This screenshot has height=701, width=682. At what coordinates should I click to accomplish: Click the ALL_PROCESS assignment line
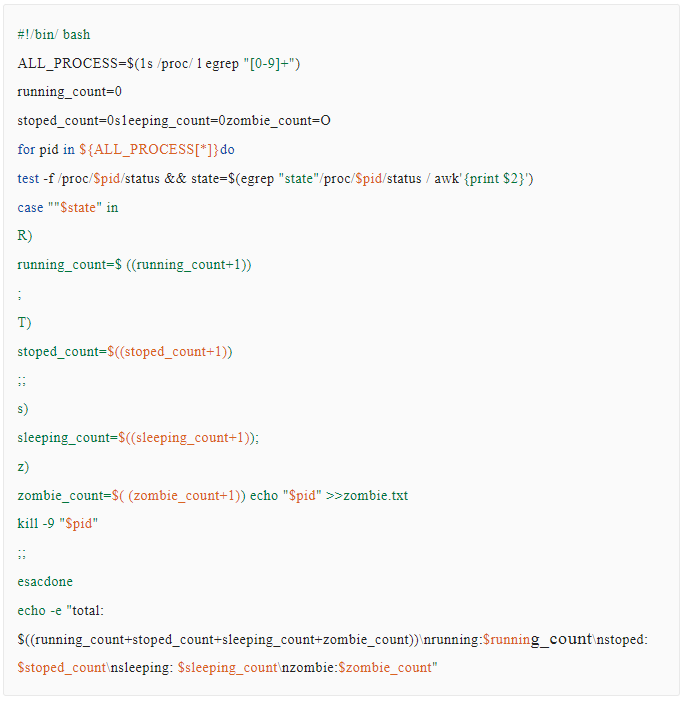159,64
